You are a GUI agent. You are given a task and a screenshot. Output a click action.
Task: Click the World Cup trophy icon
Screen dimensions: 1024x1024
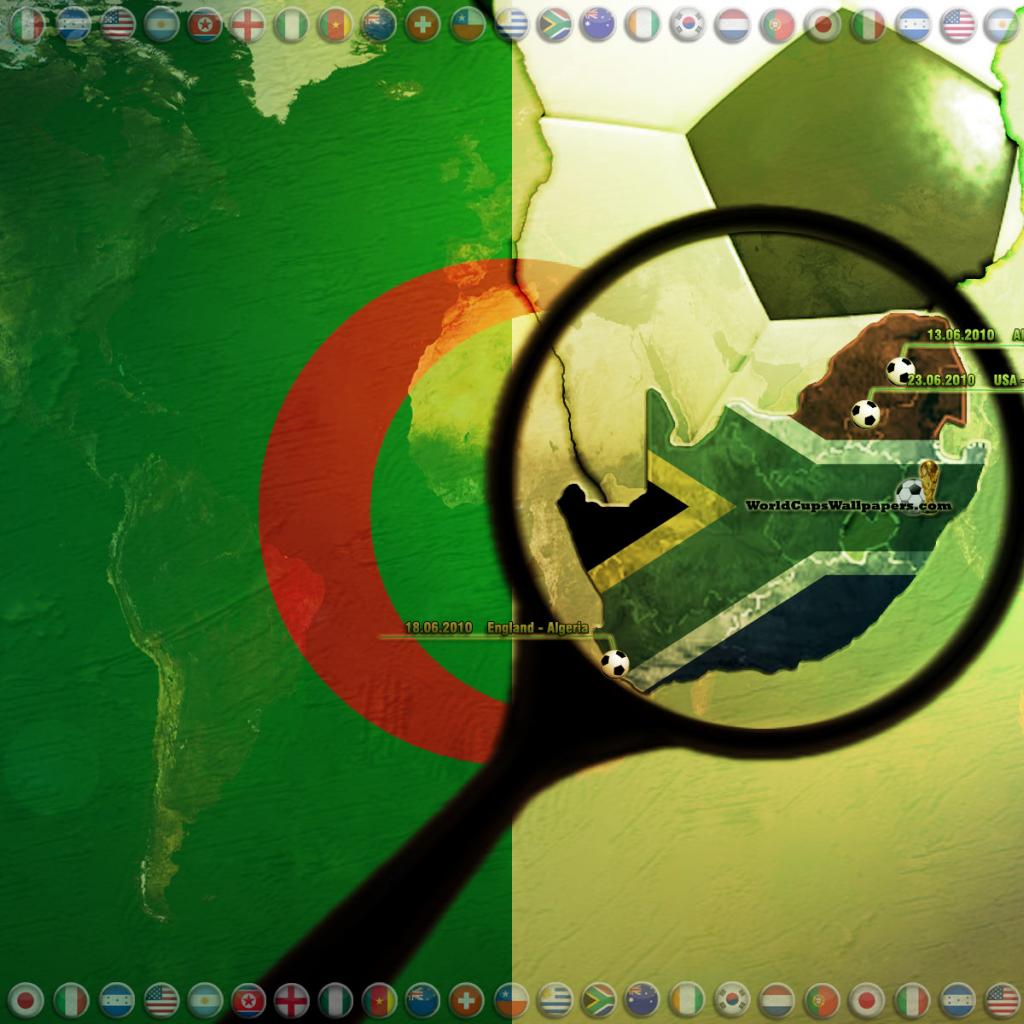[x=931, y=481]
